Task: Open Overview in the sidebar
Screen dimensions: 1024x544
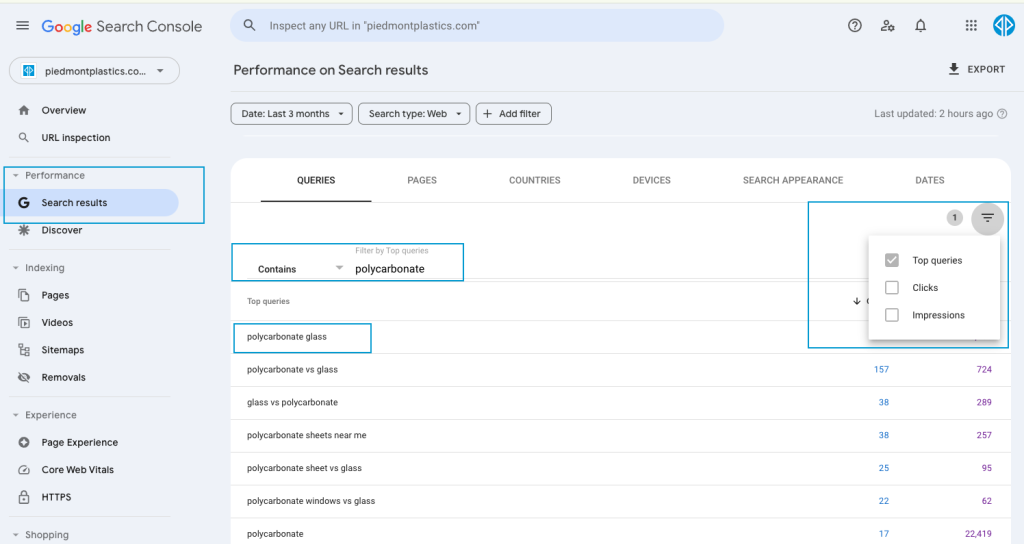Action: (x=63, y=110)
